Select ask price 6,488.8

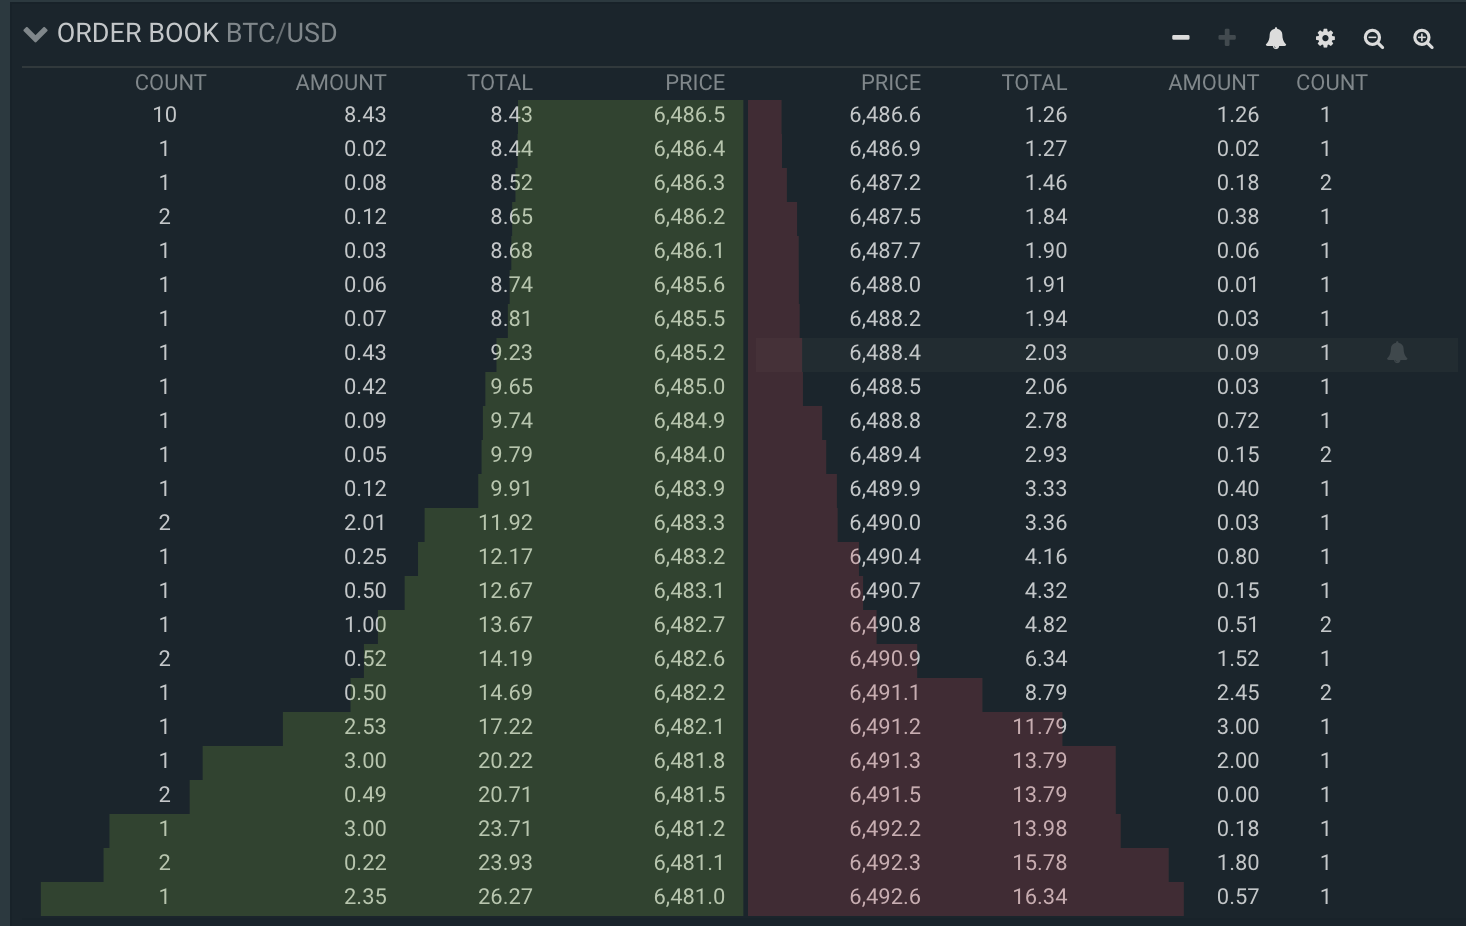pos(885,421)
